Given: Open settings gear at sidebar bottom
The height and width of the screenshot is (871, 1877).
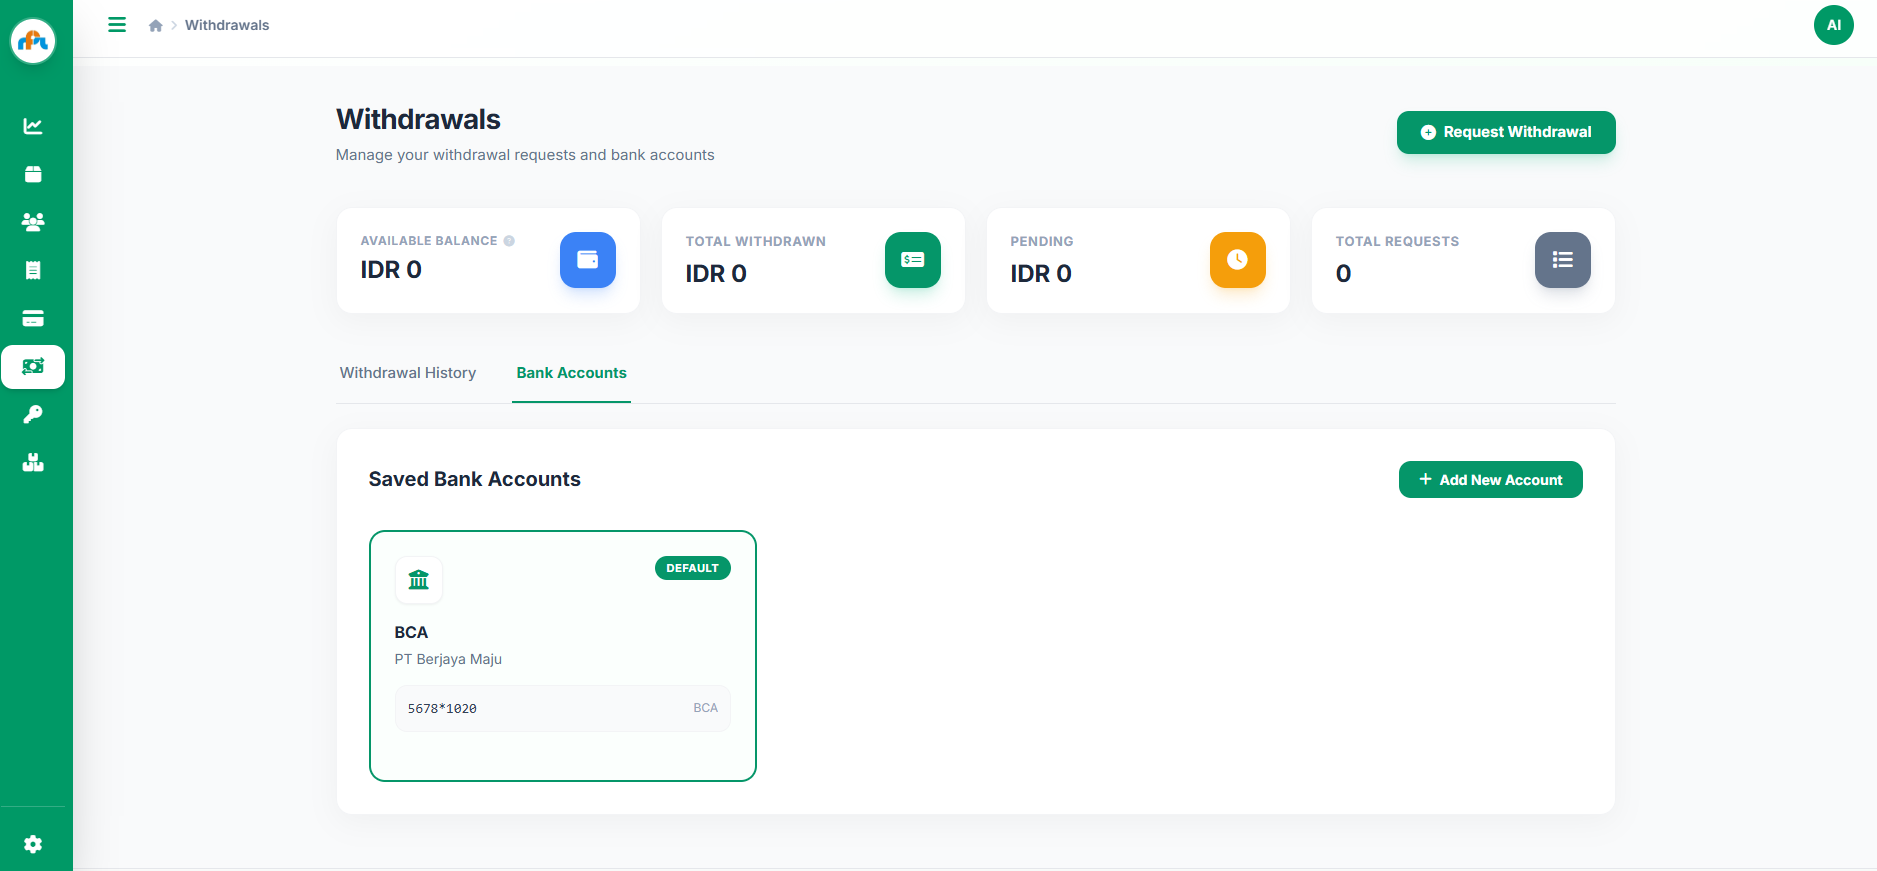Looking at the screenshot, I should coord(33,844).
